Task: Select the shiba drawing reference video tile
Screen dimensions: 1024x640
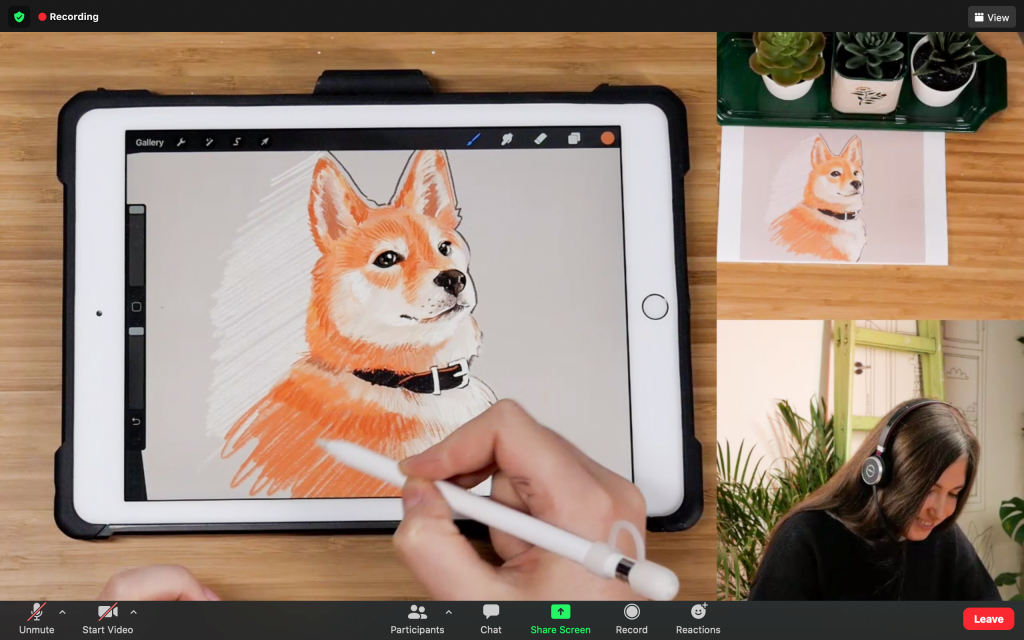Action: coord(871,176)
